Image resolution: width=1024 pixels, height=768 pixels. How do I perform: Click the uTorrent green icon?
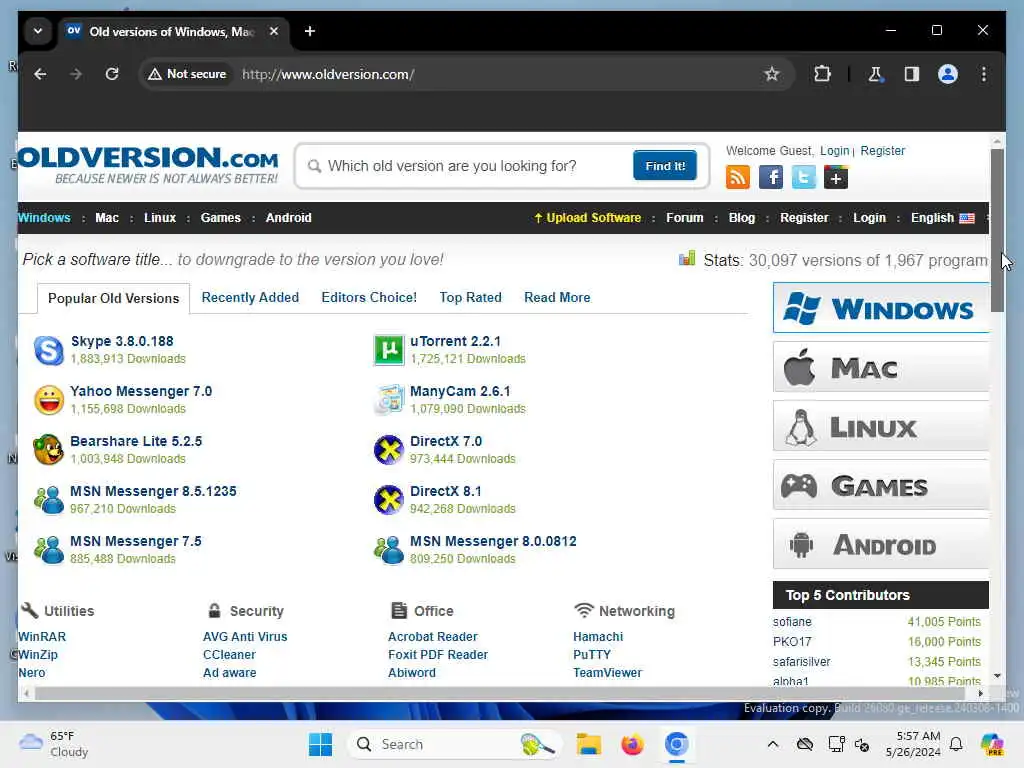(389, 350)
